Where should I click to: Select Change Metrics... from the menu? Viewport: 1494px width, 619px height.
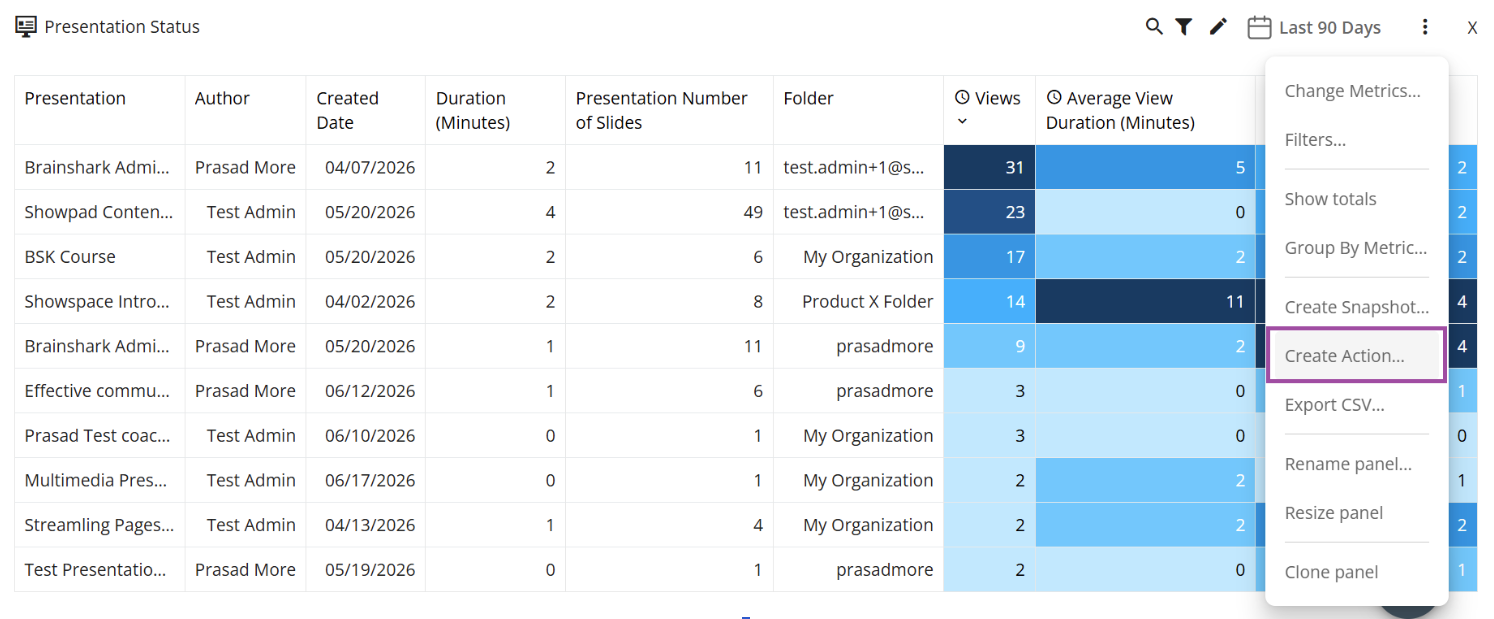(x=1352, y=91)
